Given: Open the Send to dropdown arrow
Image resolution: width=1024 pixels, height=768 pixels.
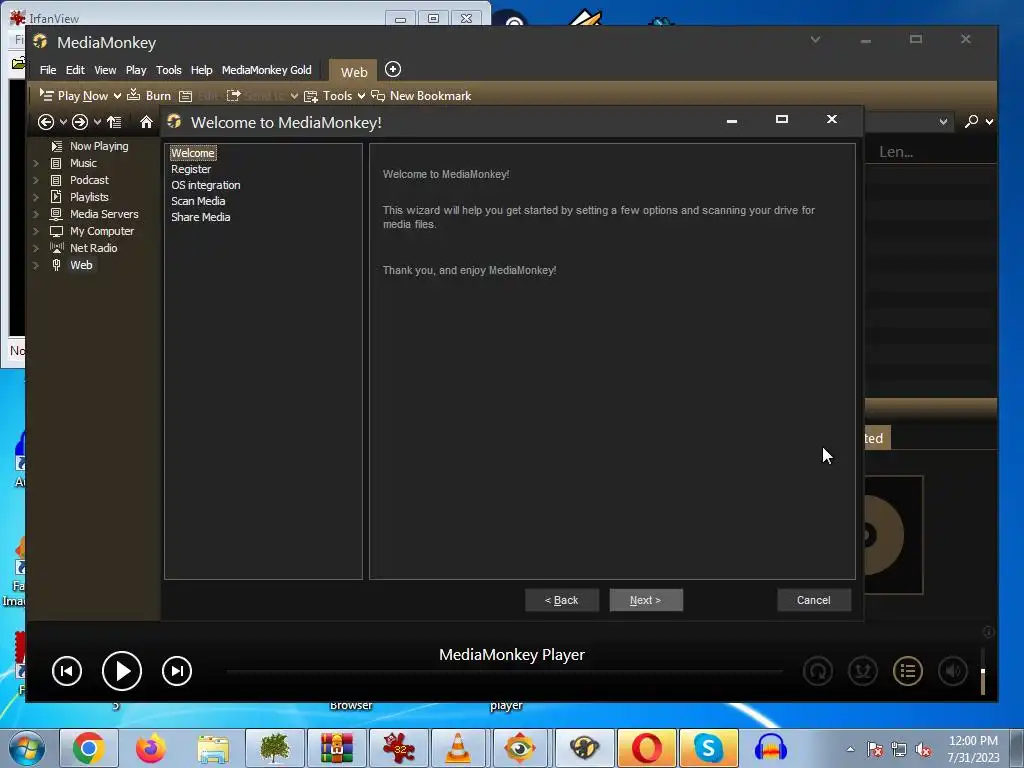Looking at the screenshot, I should pyautogui.click(x=295, y=96).
